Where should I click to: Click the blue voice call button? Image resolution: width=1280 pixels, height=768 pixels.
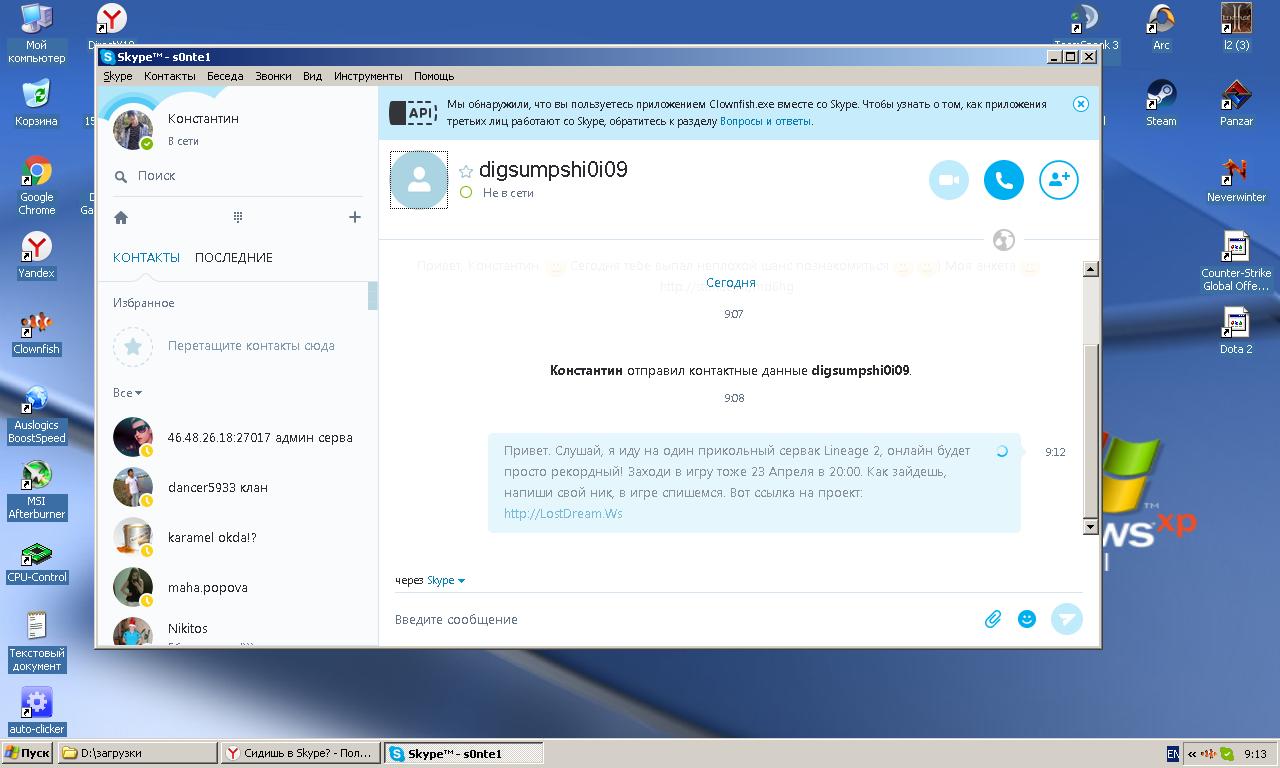1004,180
